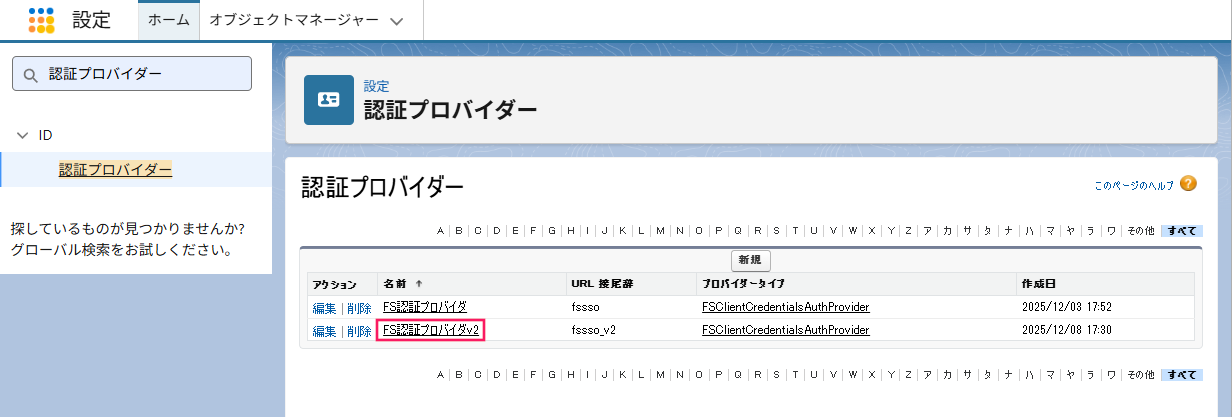
Task: Click the アクション column header
Action: 334,285
